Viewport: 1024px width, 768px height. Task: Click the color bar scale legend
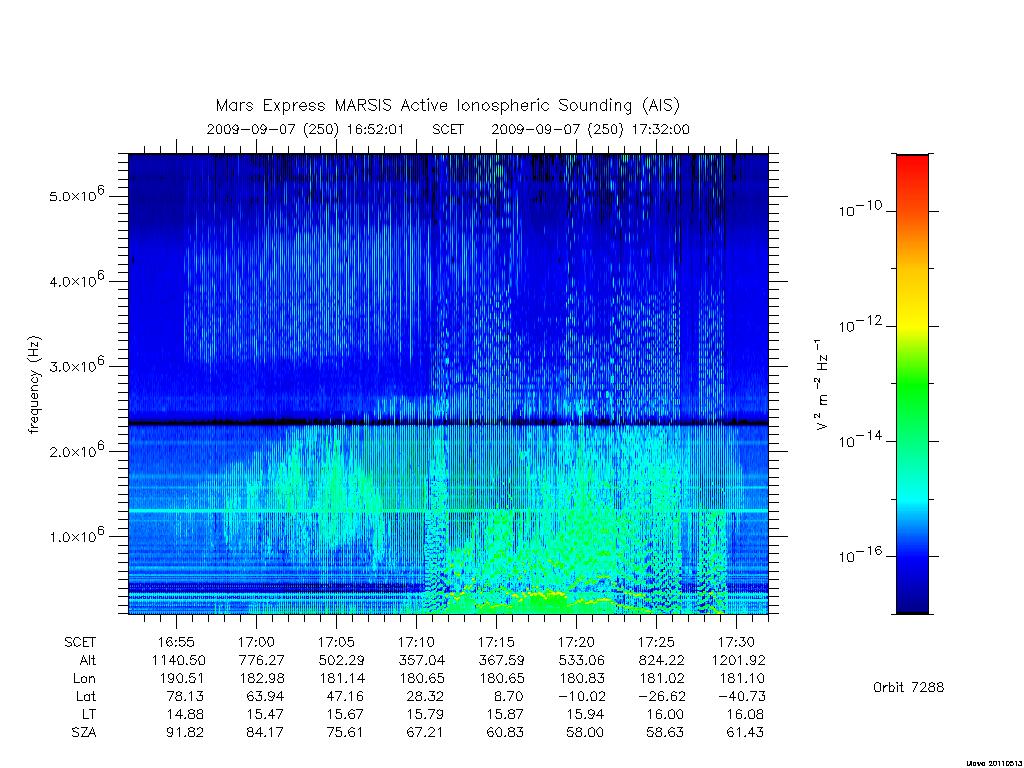click(912, 384)
